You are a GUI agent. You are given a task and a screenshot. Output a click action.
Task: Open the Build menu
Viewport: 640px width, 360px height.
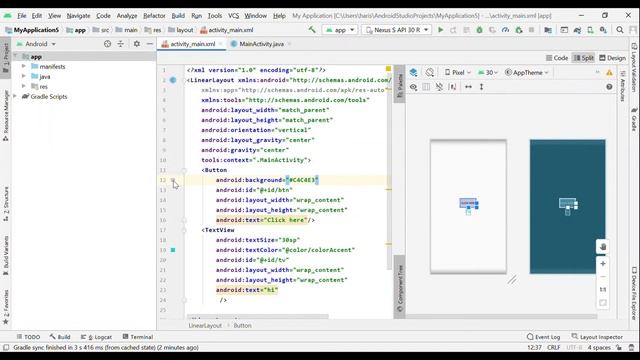(x=178, y=16)
